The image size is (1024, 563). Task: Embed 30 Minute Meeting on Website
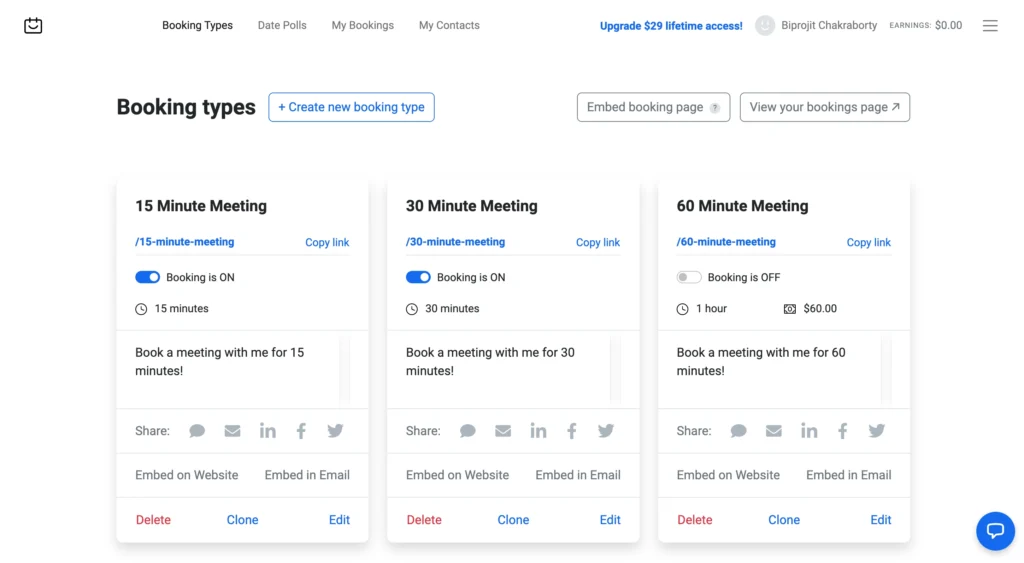(457, 475)
